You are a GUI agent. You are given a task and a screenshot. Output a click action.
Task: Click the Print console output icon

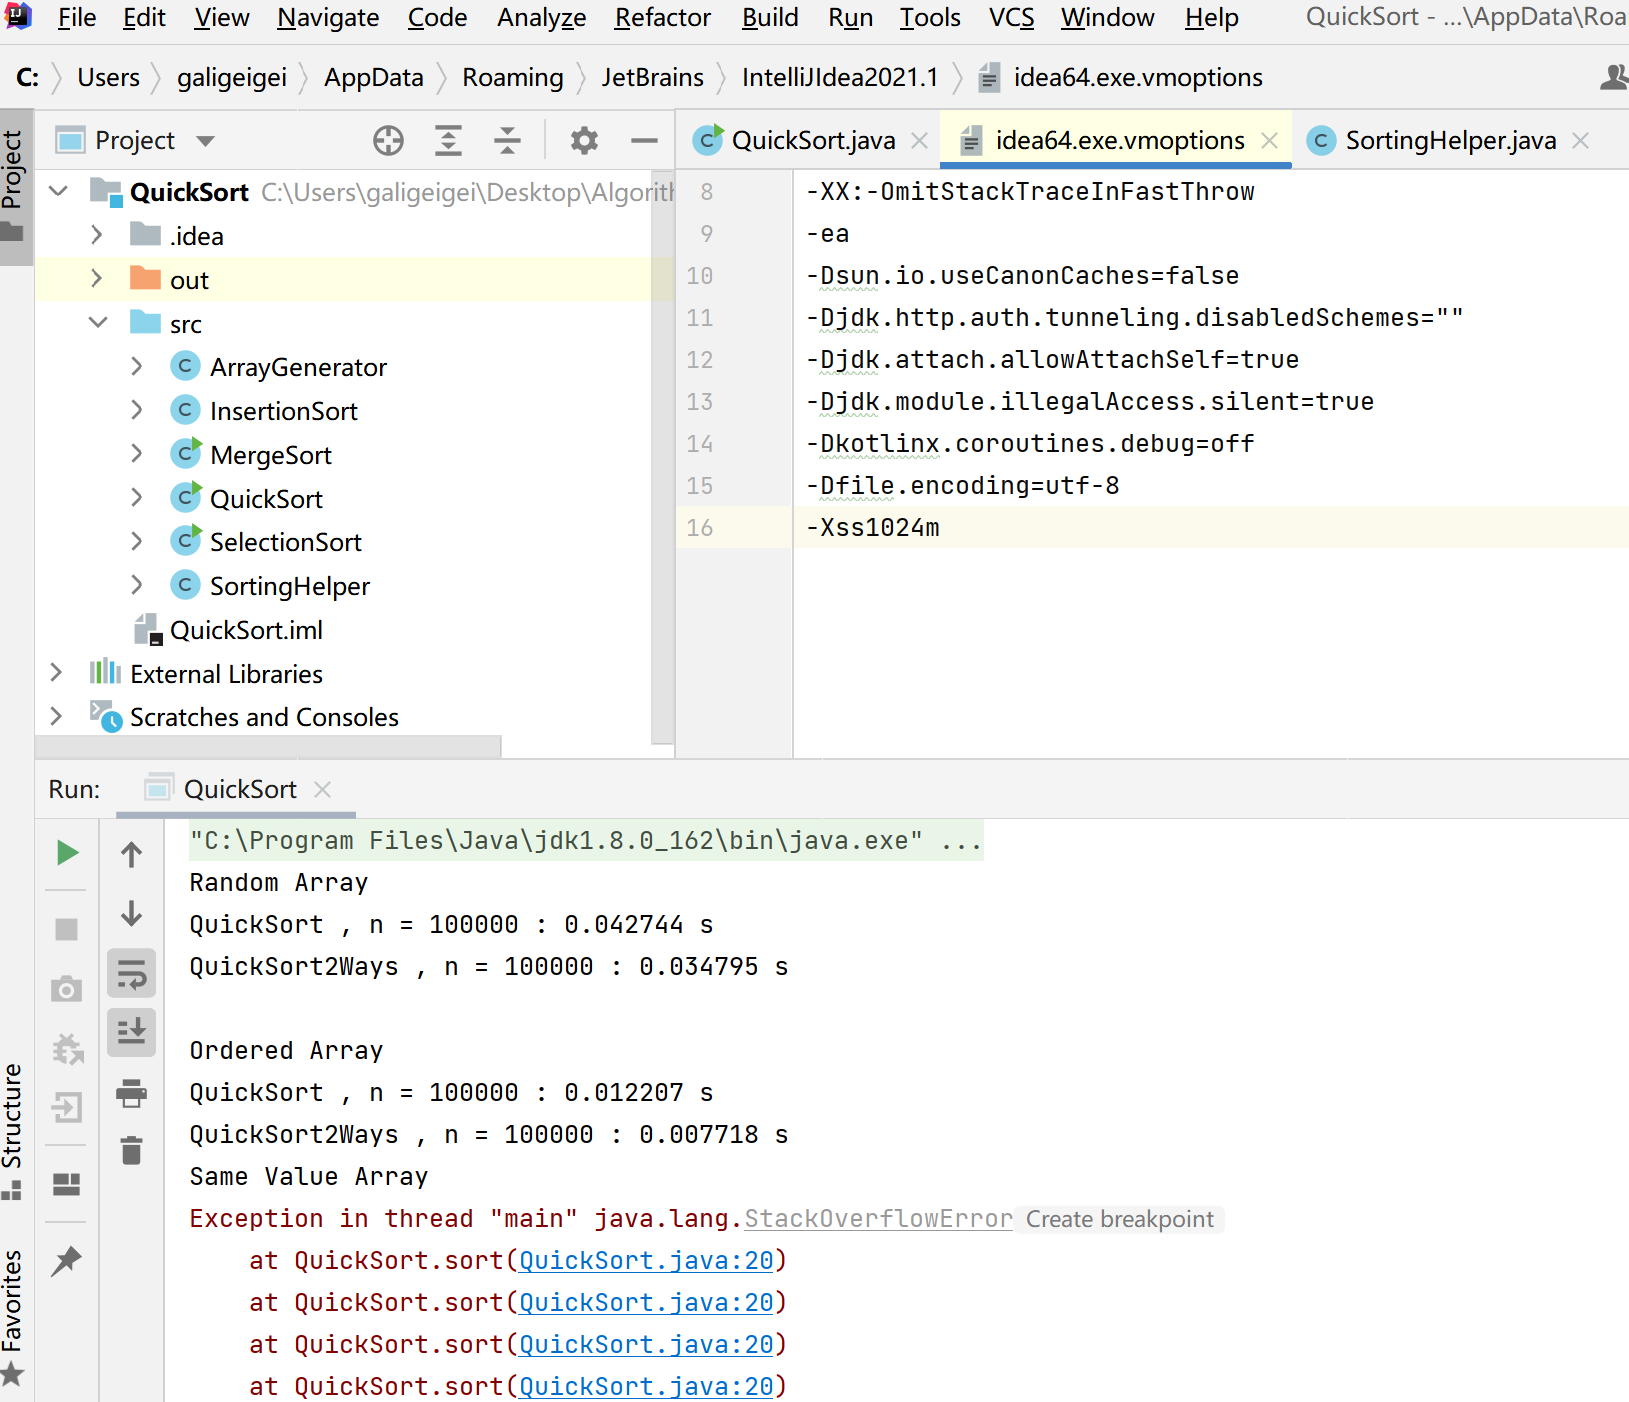(131, 1093)
